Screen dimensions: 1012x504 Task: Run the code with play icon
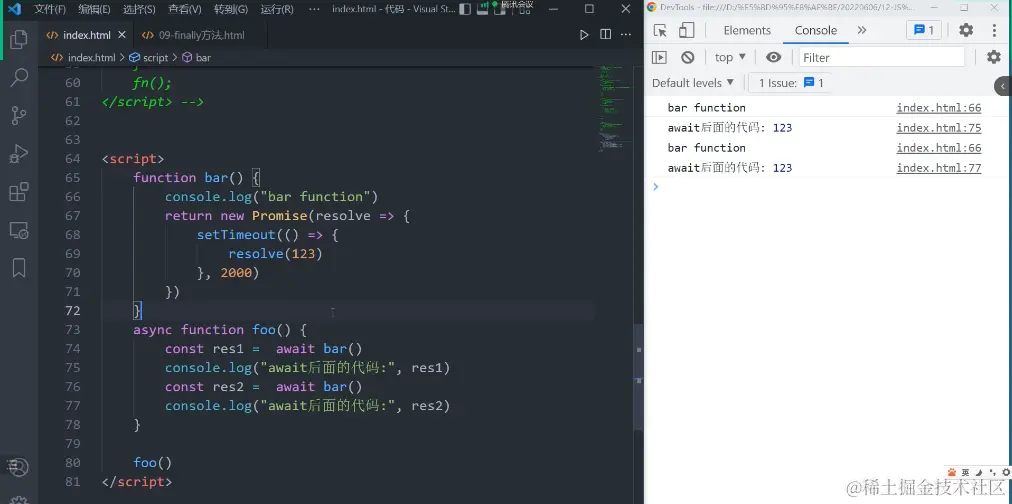click(583, 35)
